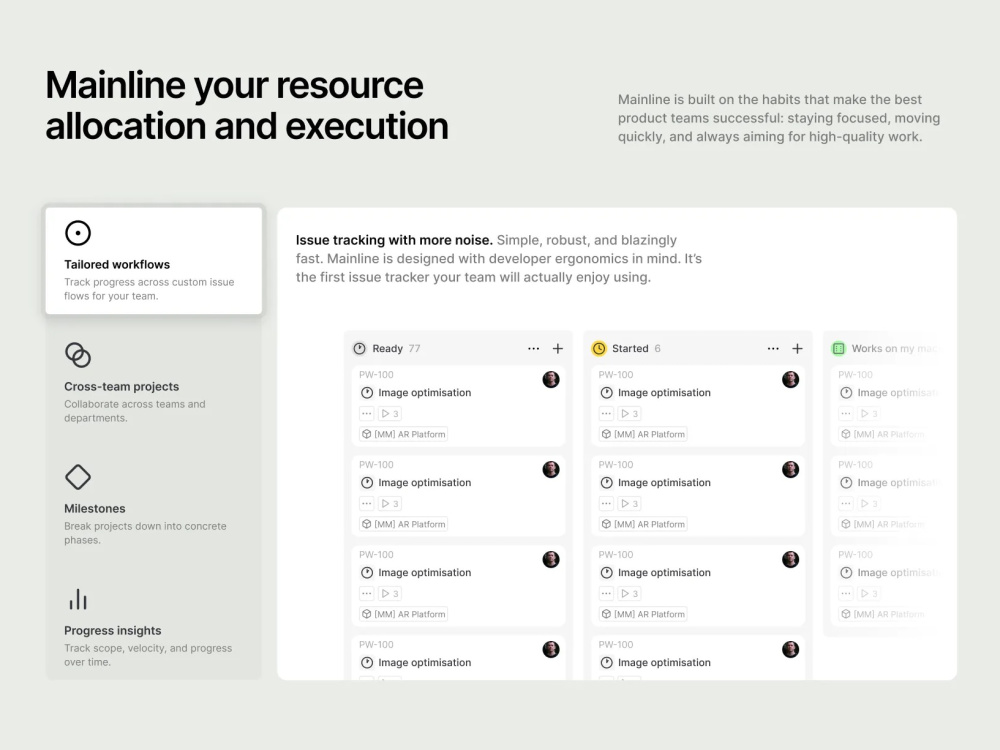Click ellipsis chip on first Ready card

[367, 413]
